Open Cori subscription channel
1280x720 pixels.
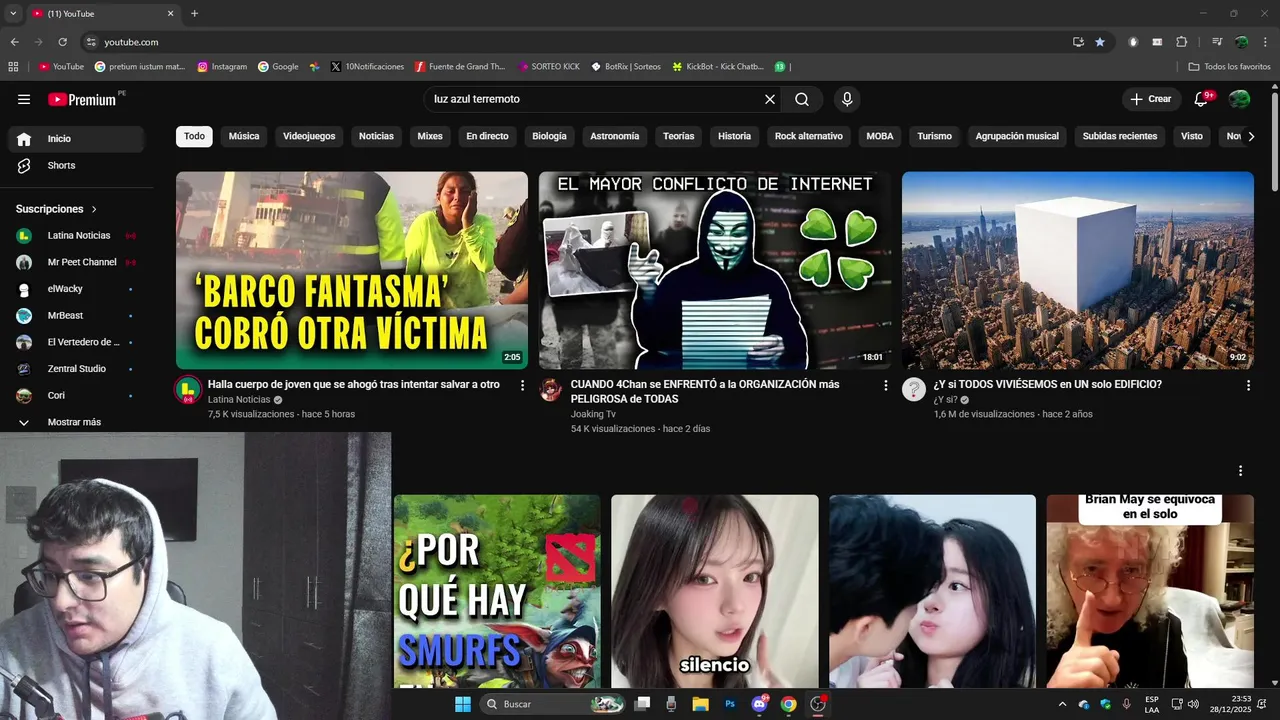pyautogui.click(x=76, y=395)
